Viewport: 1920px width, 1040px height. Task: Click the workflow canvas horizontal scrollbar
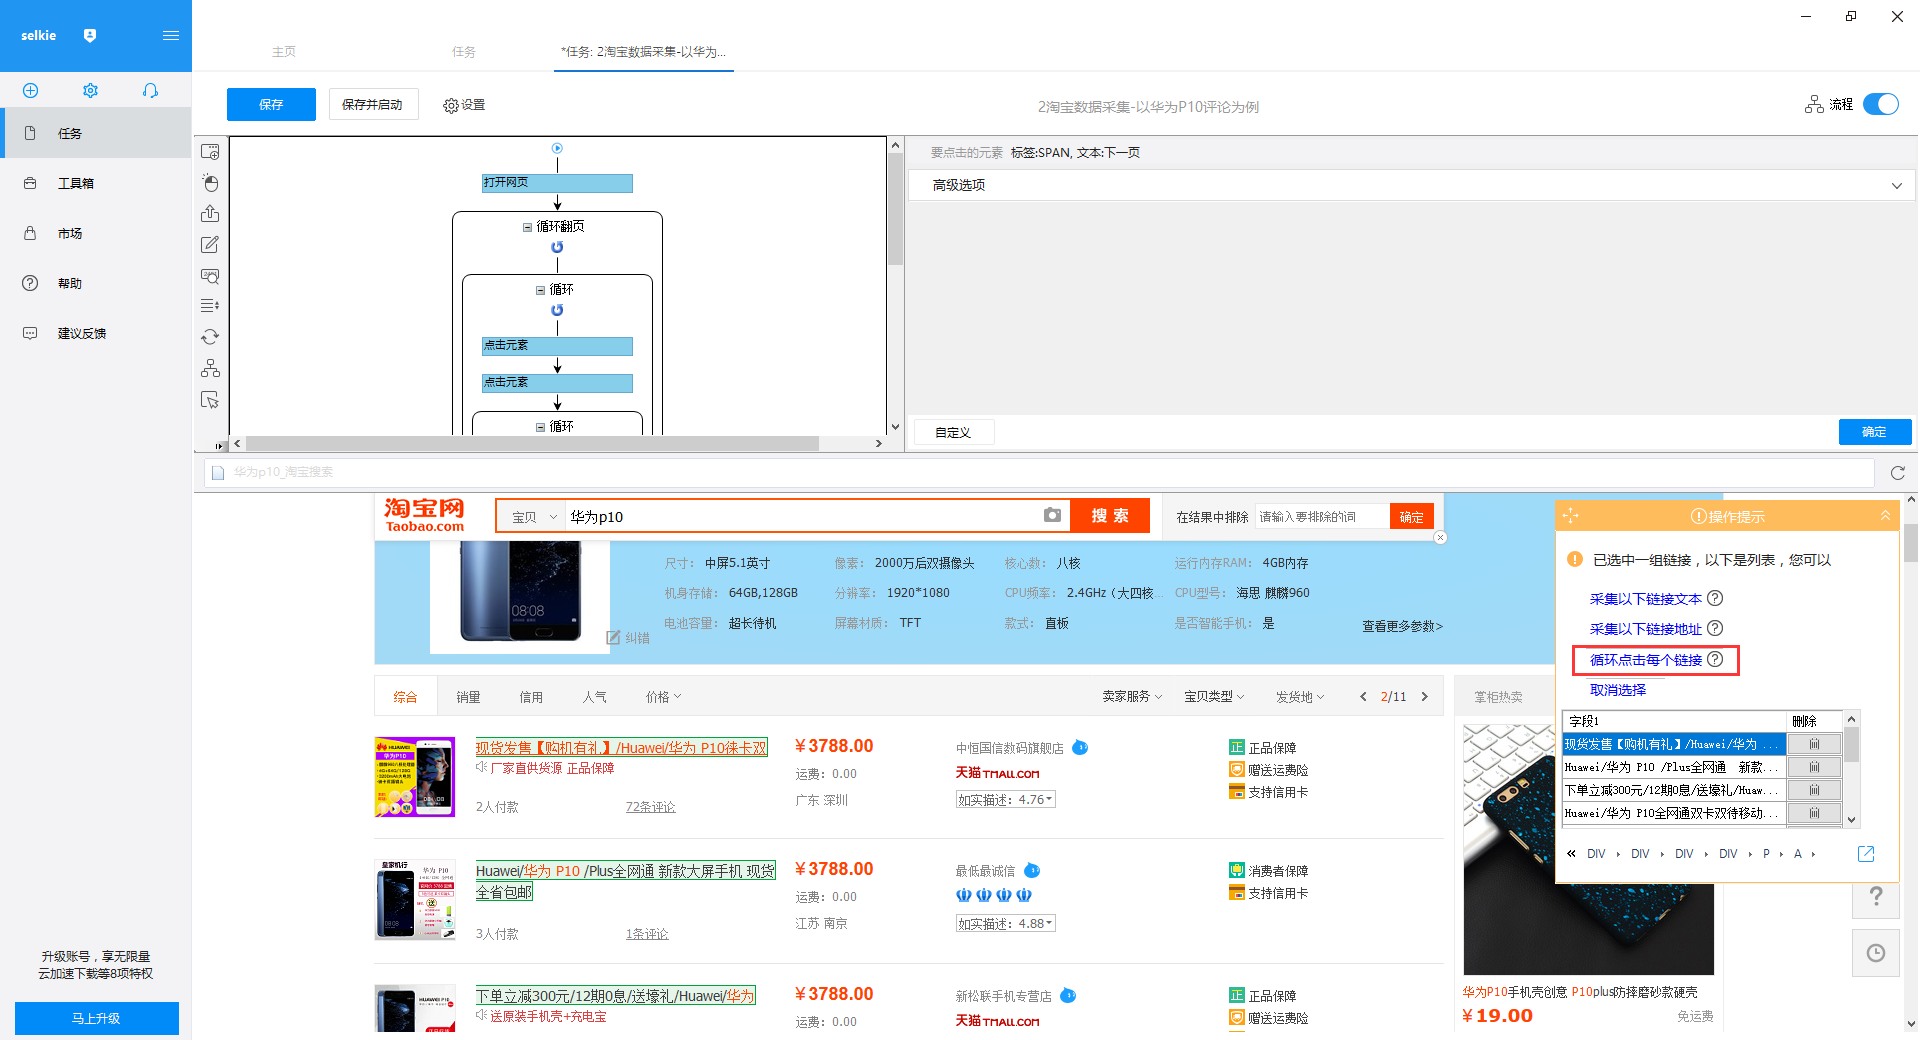(532, 443)
